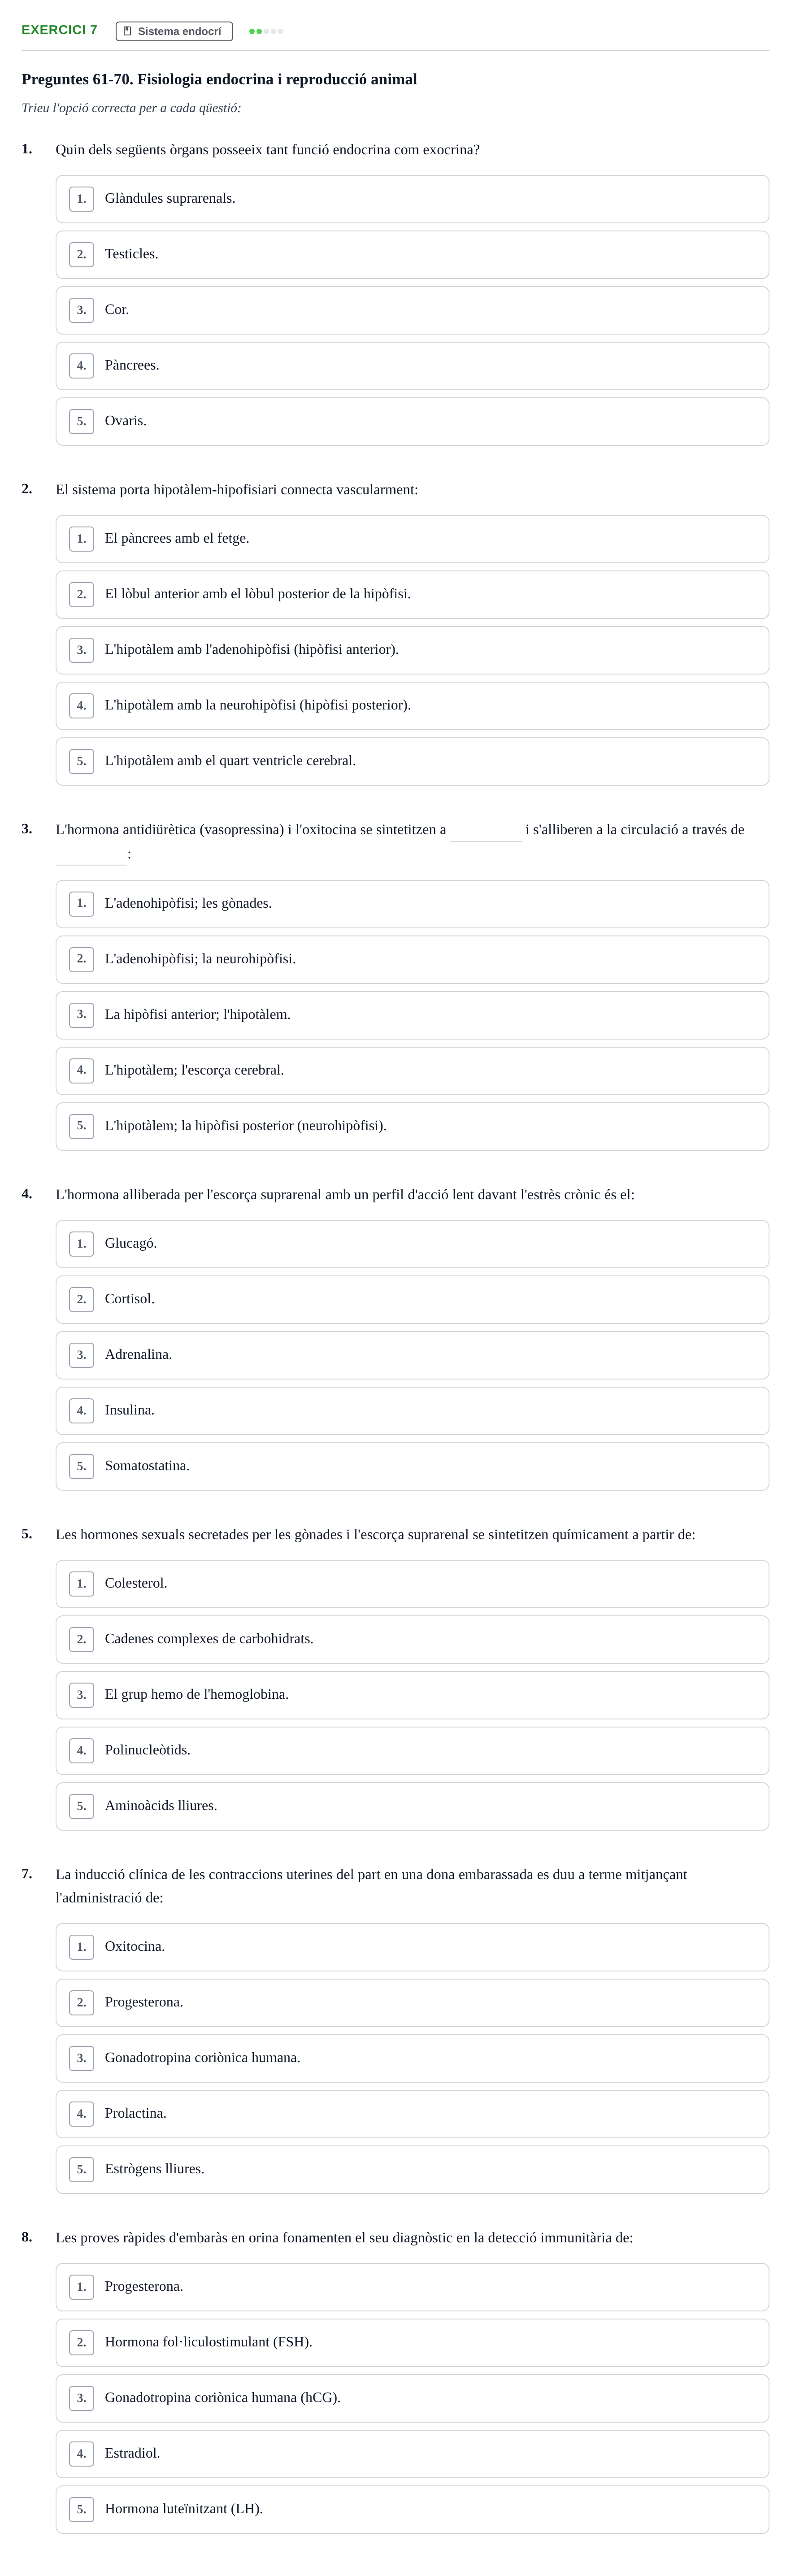Choose Colesterol for question 5

click(x=412, y=1584)
